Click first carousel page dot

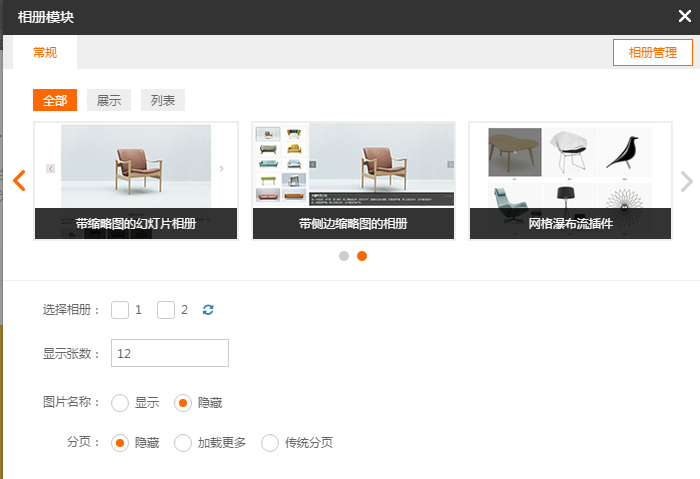[x=344, y=256]
